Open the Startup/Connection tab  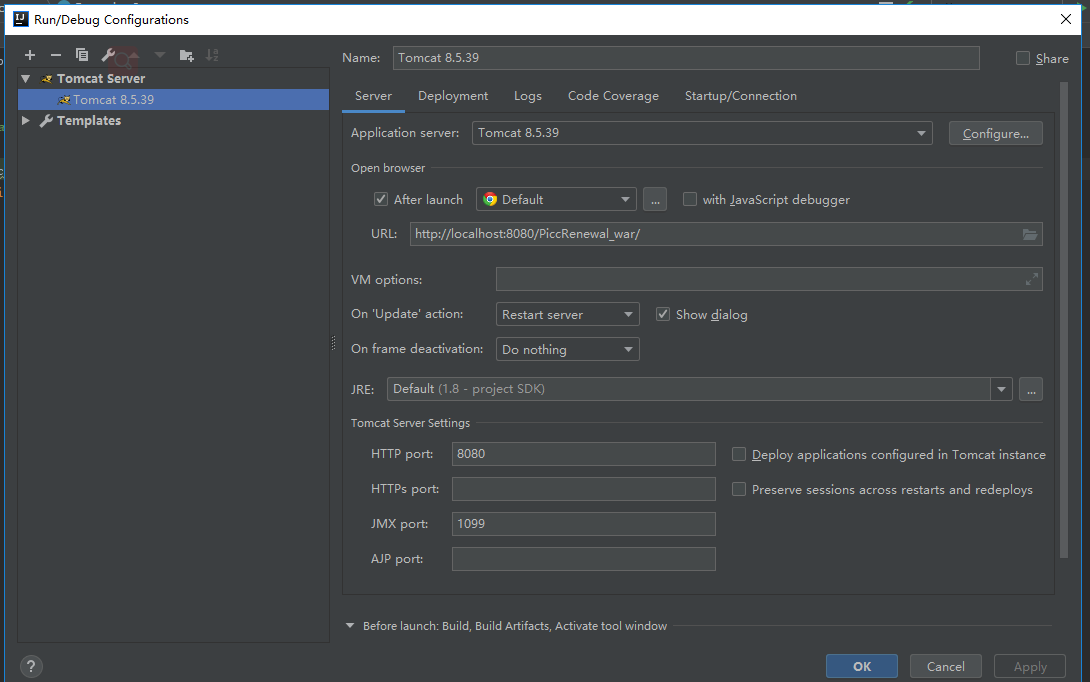pyautogui.click(x=740, y=96)
